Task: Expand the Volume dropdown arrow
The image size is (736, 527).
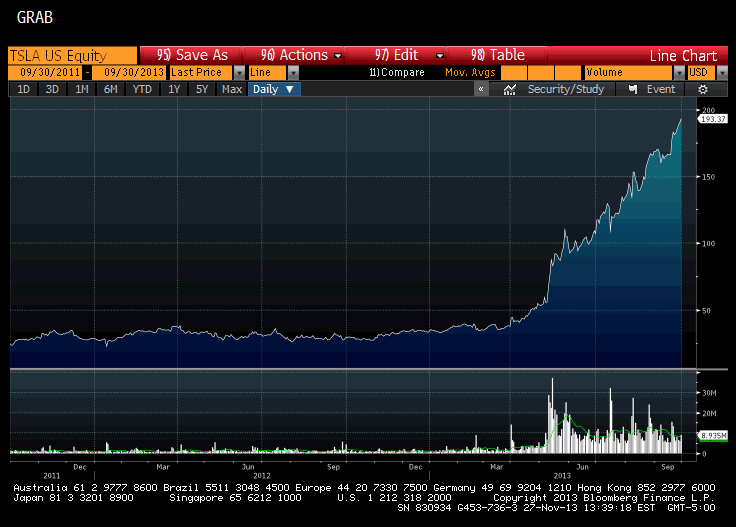Action: point(679,73)
